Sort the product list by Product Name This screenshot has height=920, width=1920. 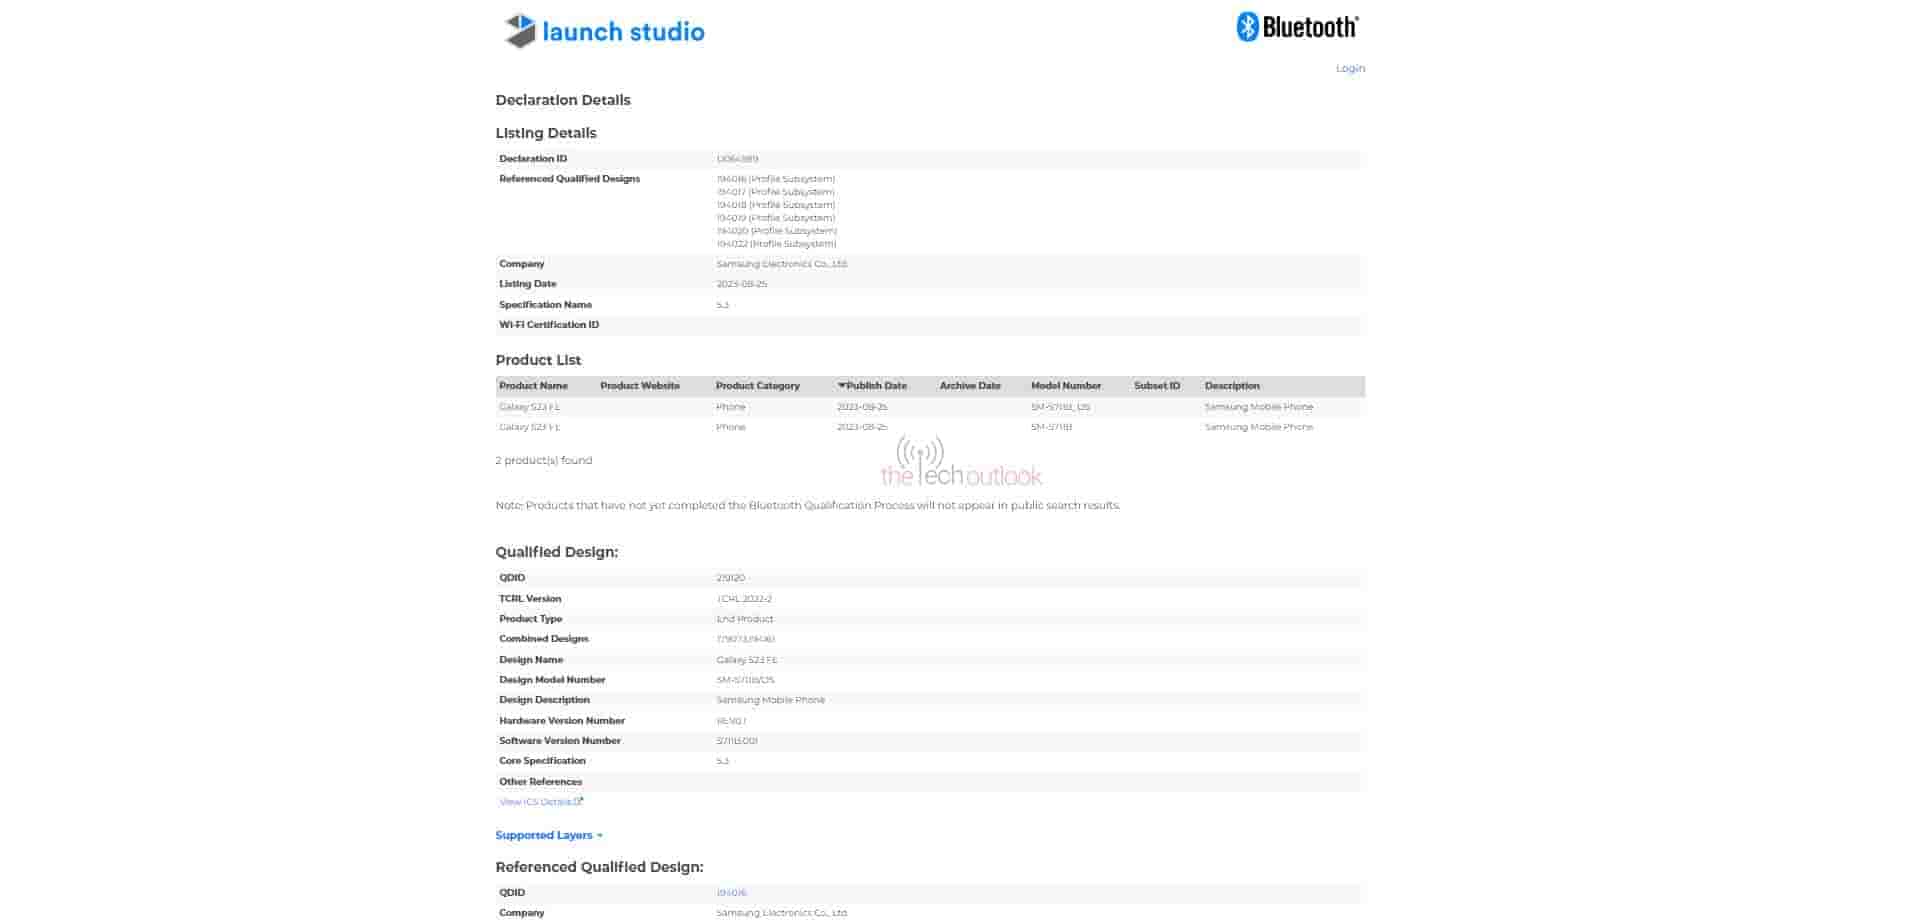pos(533,386)
